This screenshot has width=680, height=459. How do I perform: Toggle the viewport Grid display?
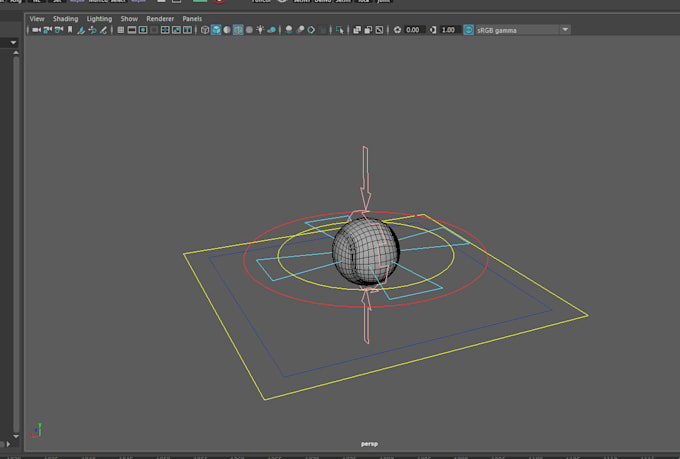121,30
